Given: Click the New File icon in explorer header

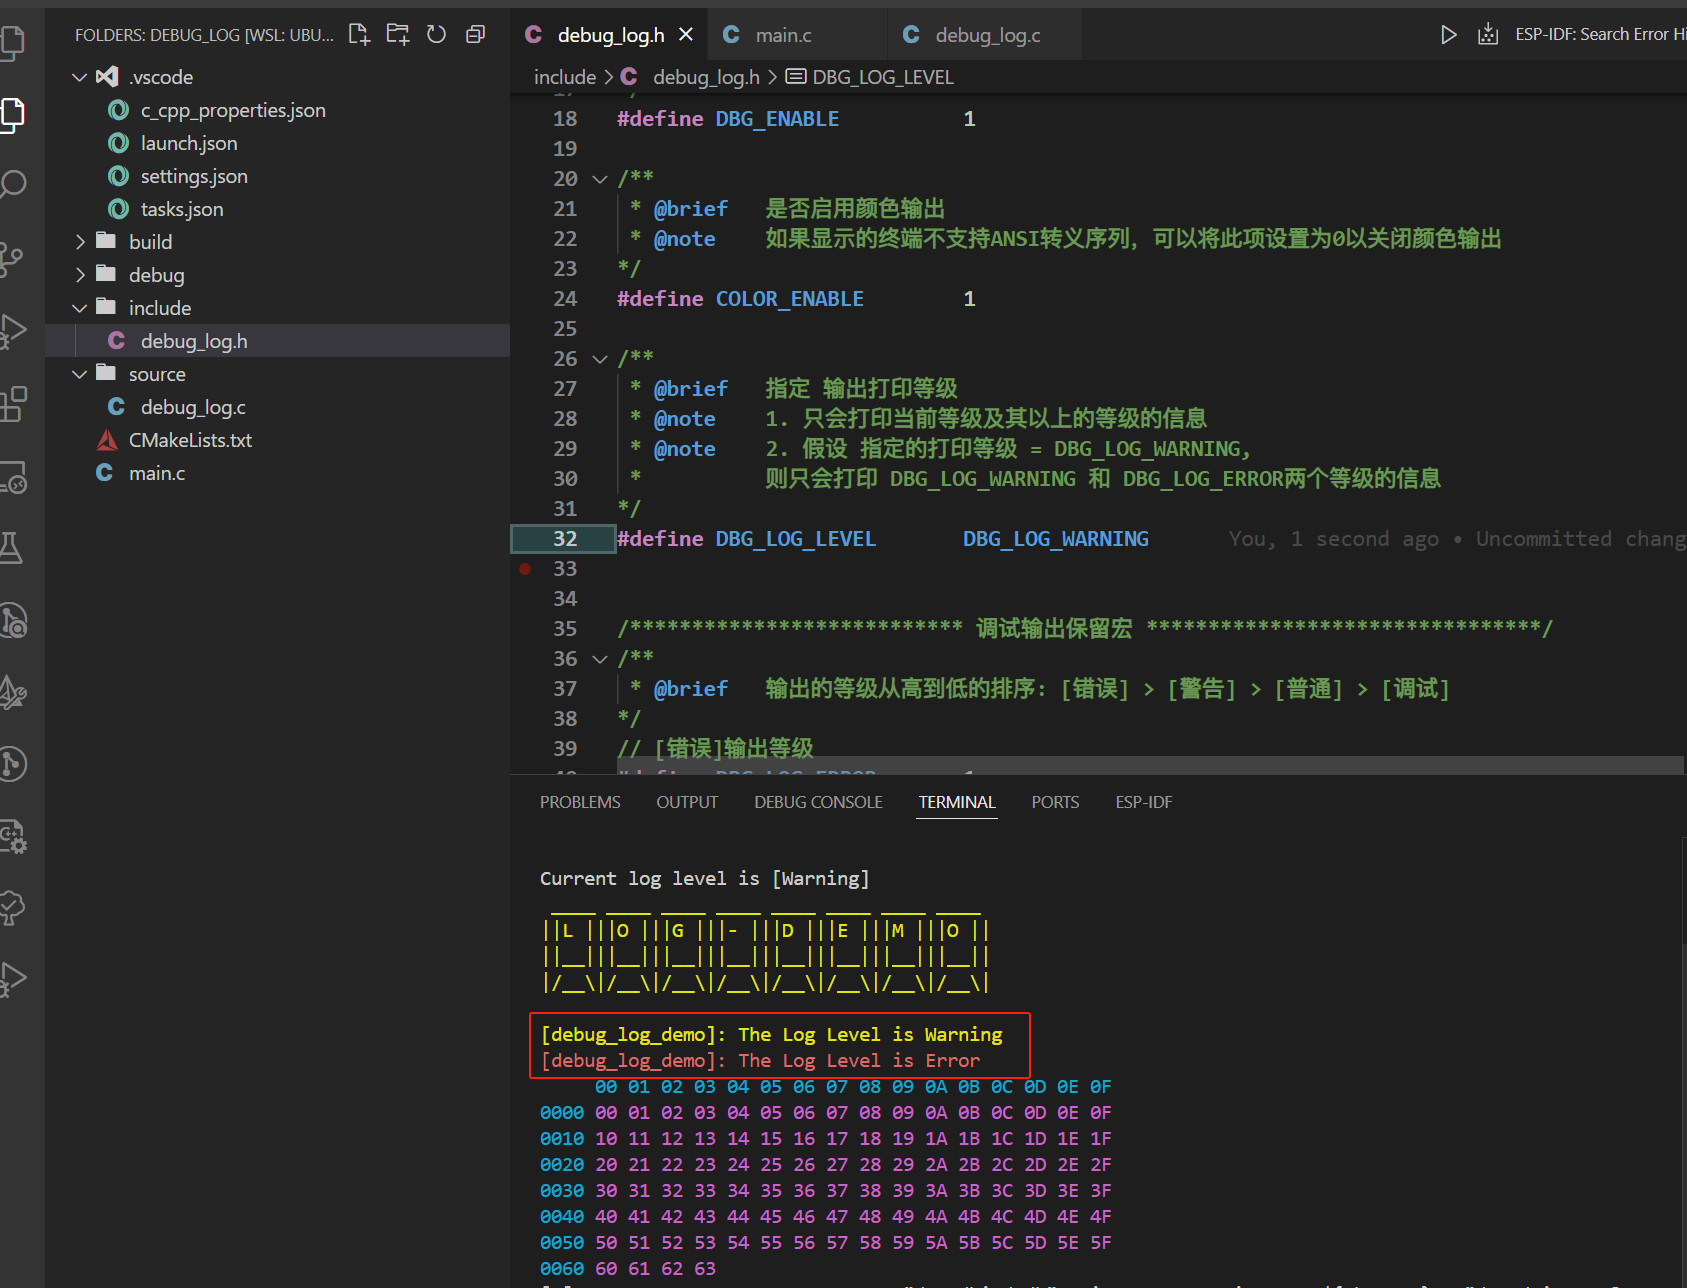Looking at the screenshot, I should coord(359,35).
